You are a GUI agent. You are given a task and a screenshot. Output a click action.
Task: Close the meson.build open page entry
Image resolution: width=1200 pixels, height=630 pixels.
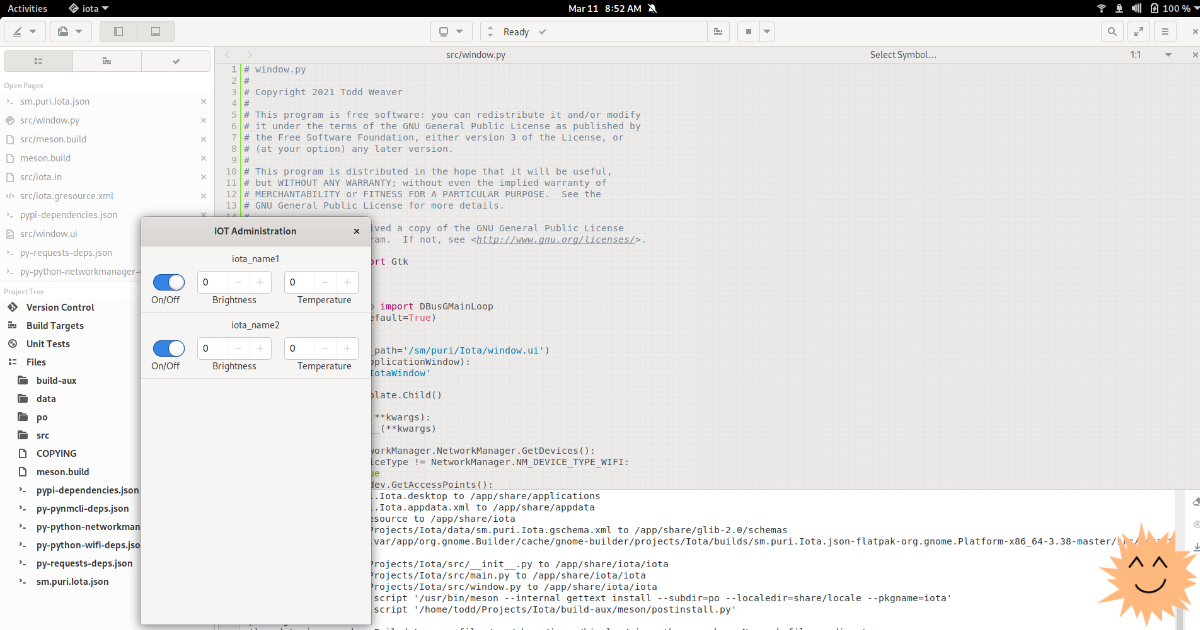pyautogui.click(x=203, y=158)
